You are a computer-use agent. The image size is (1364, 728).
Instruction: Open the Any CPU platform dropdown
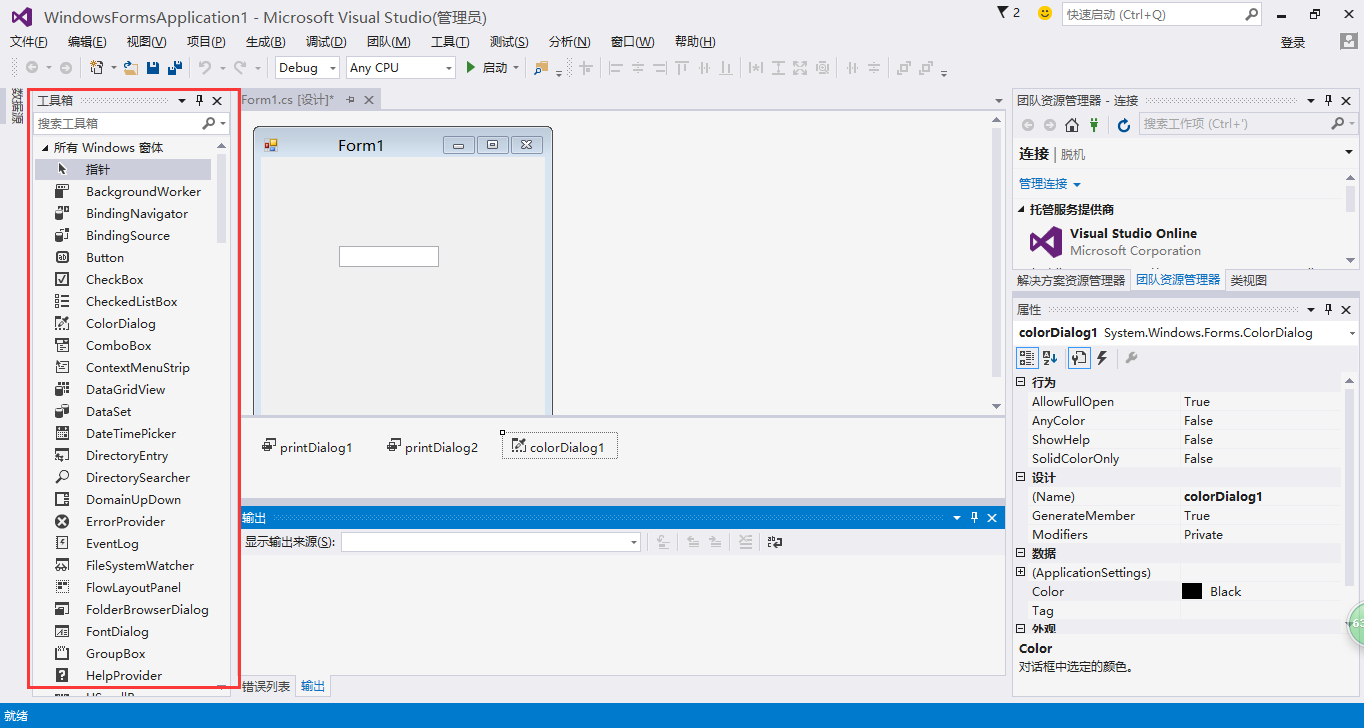click(401, 67)
